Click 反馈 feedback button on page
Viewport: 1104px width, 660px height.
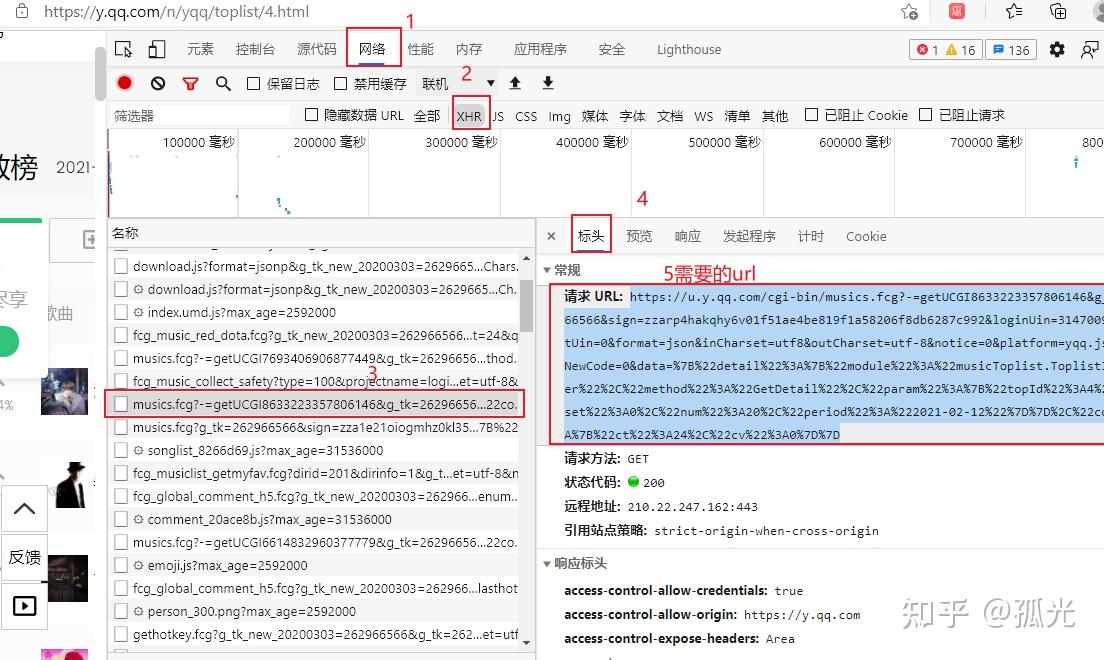pyautogui.click(x=25, y=557)
